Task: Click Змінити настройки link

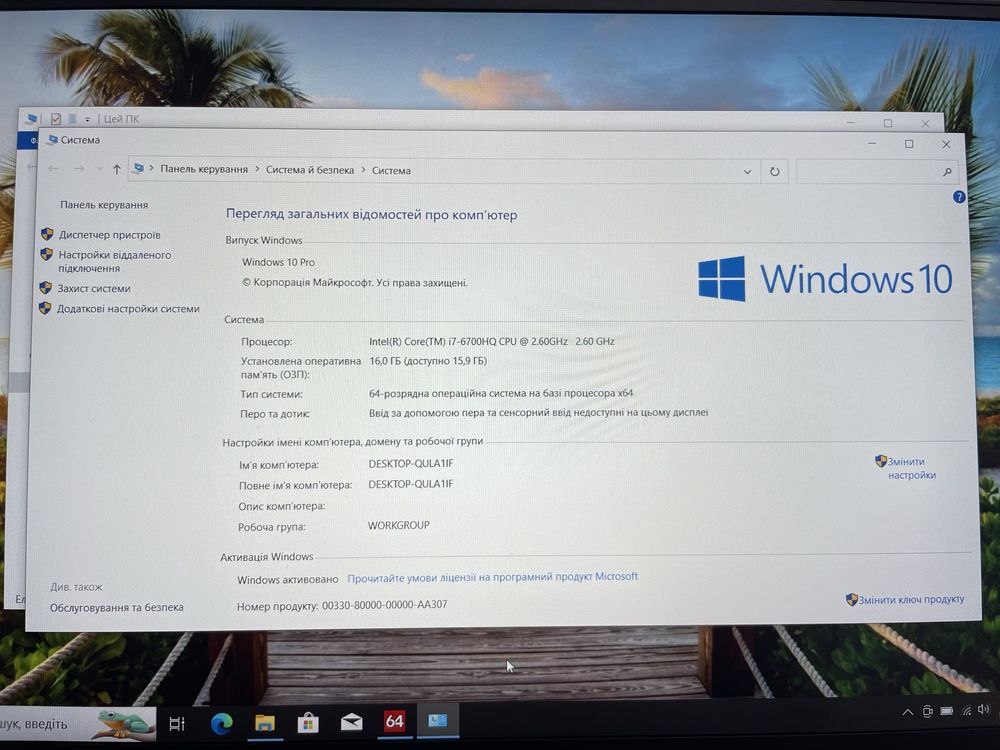Action: [912, 468]
